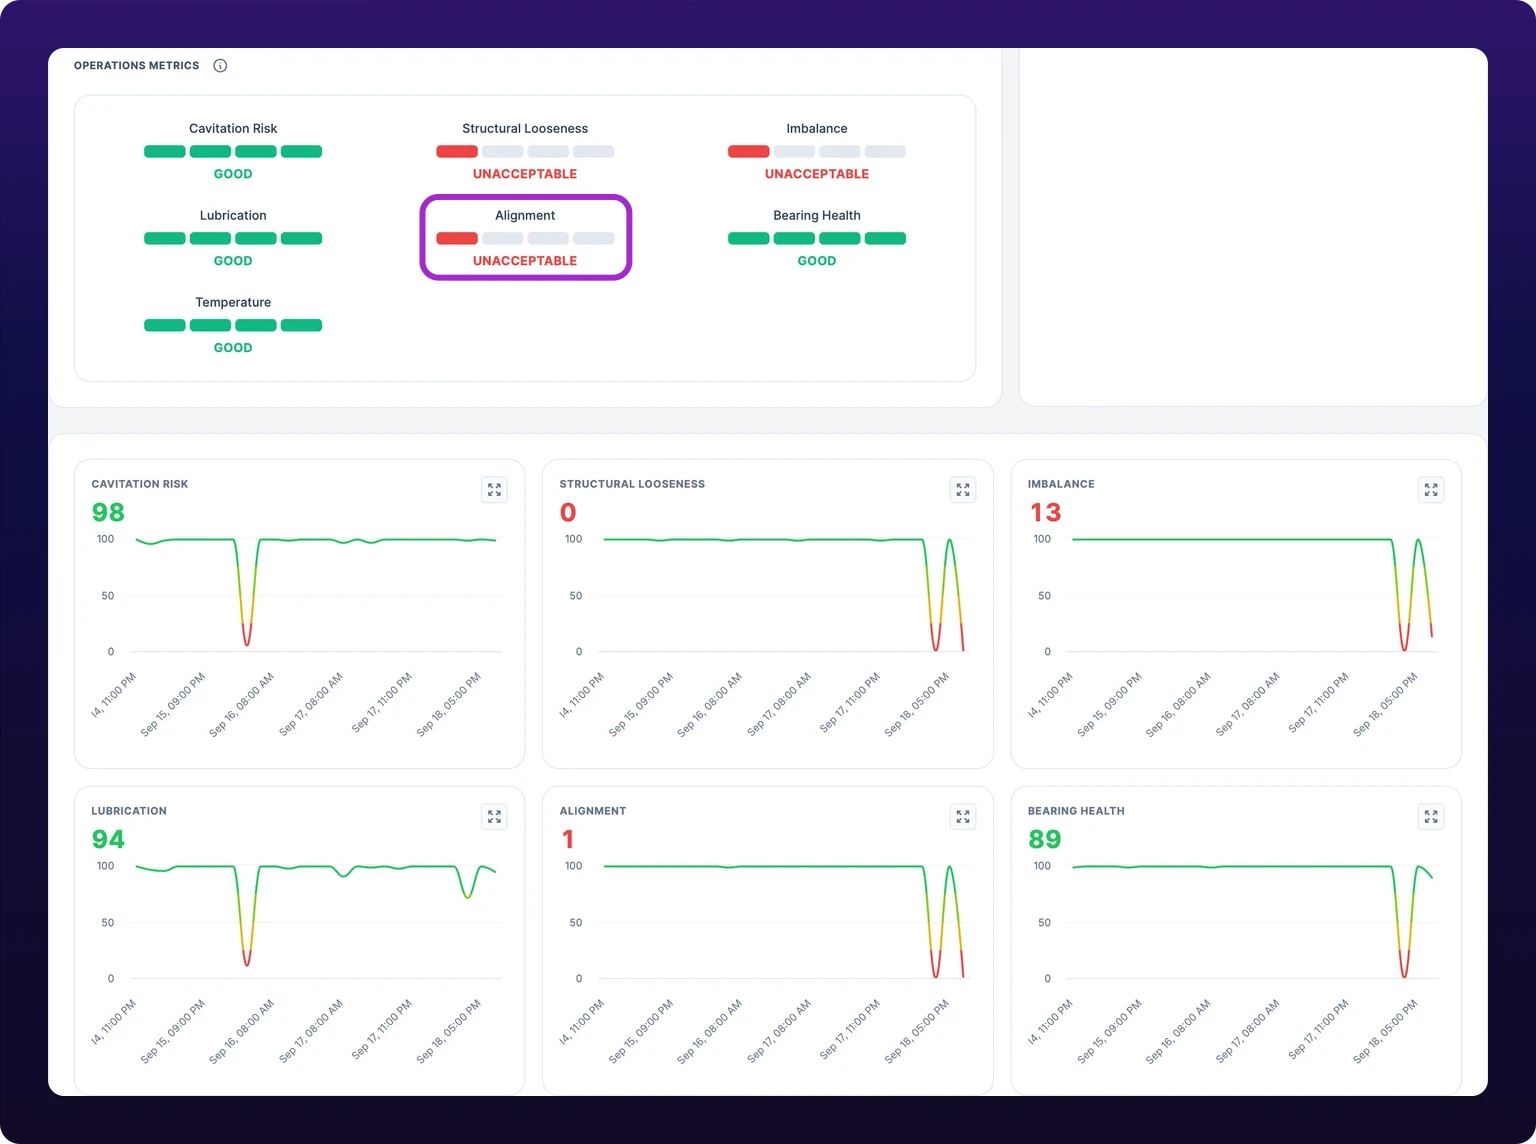The width and height of the screenshot is (1536, 1144).
Task: Select the "Temperature" metric label
Action: click(x=233, y=303)
